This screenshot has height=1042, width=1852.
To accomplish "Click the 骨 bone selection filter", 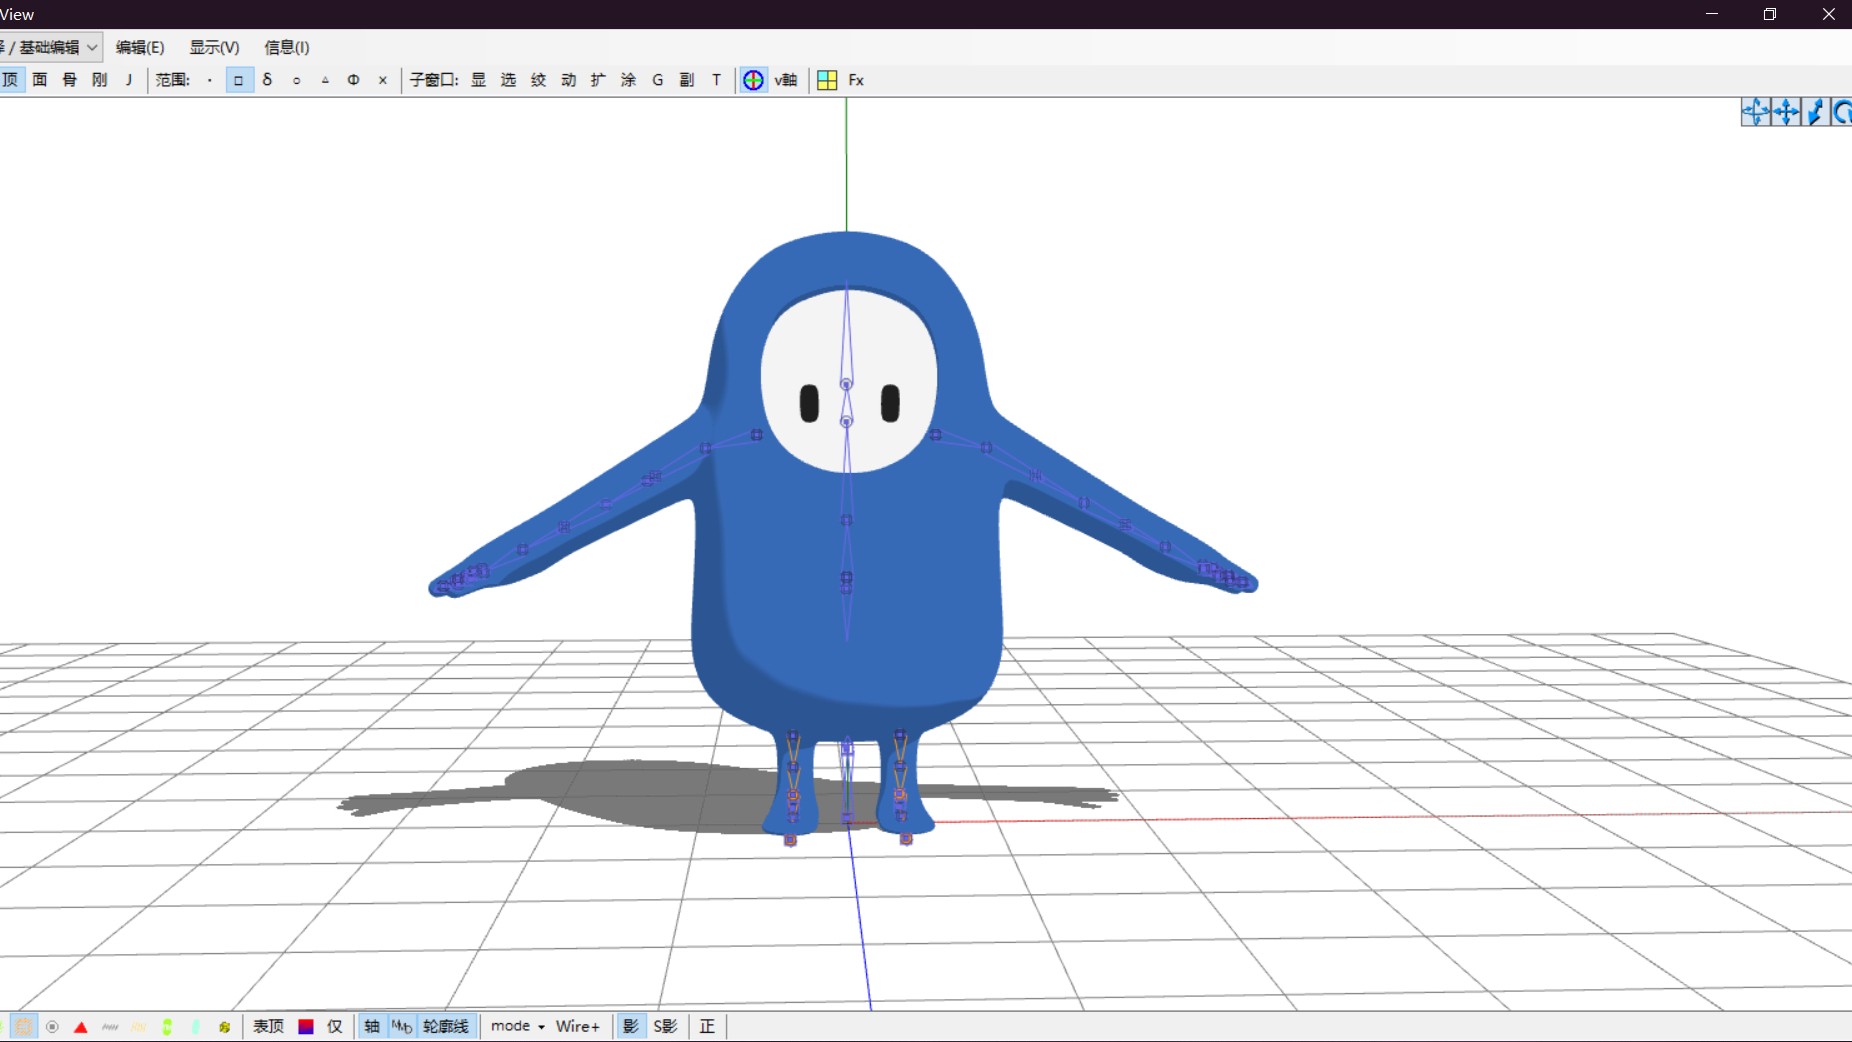I will (69, 80).
